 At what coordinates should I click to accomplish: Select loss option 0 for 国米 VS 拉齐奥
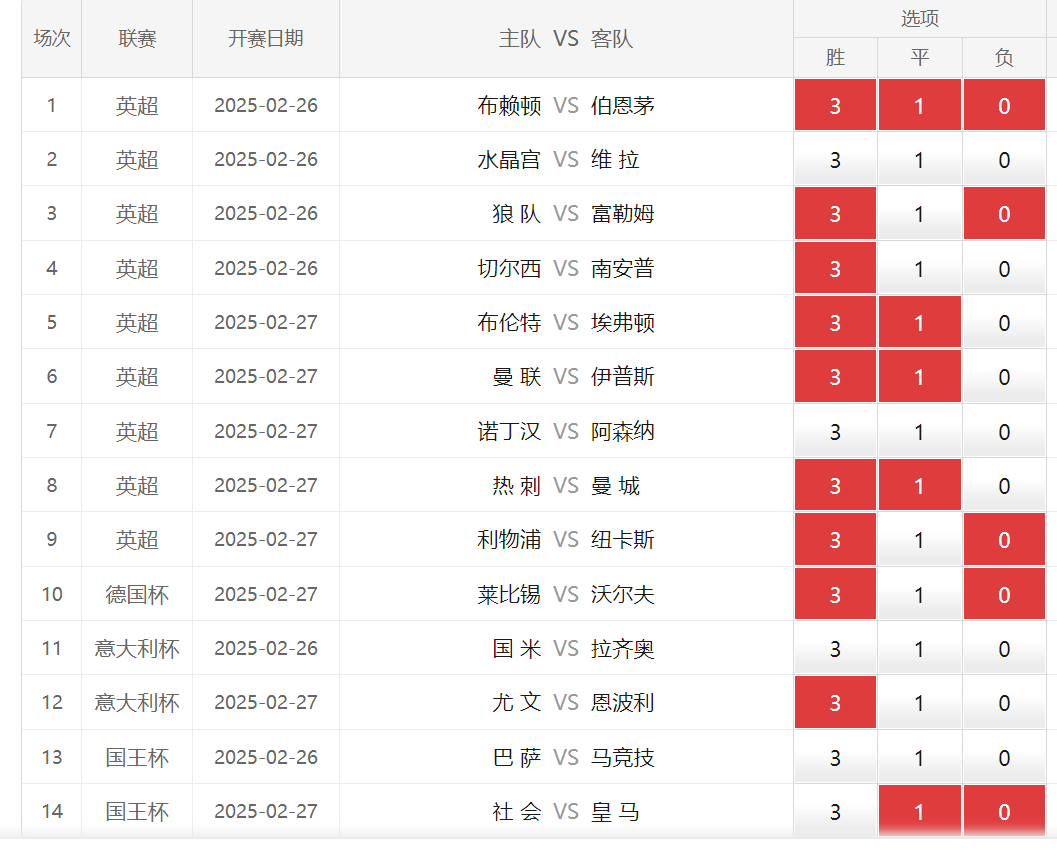click(x=1004, y=649)
